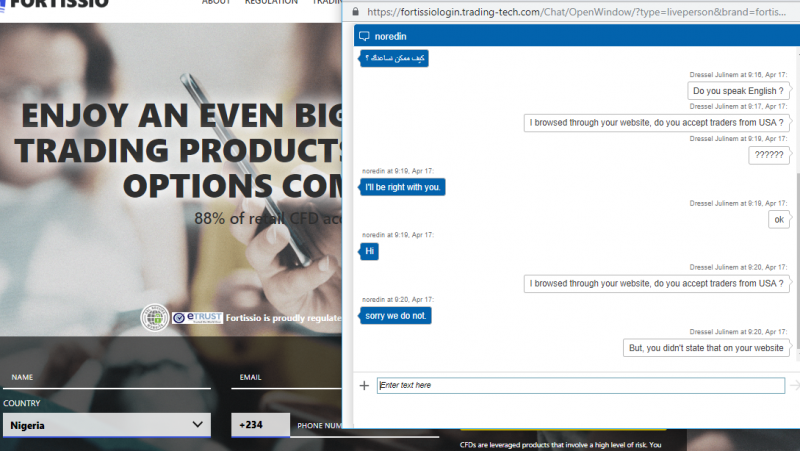Screen dimensions: 800x451
Task: Open the Nigeria country dropdown
Action: (x=107, y=425)
